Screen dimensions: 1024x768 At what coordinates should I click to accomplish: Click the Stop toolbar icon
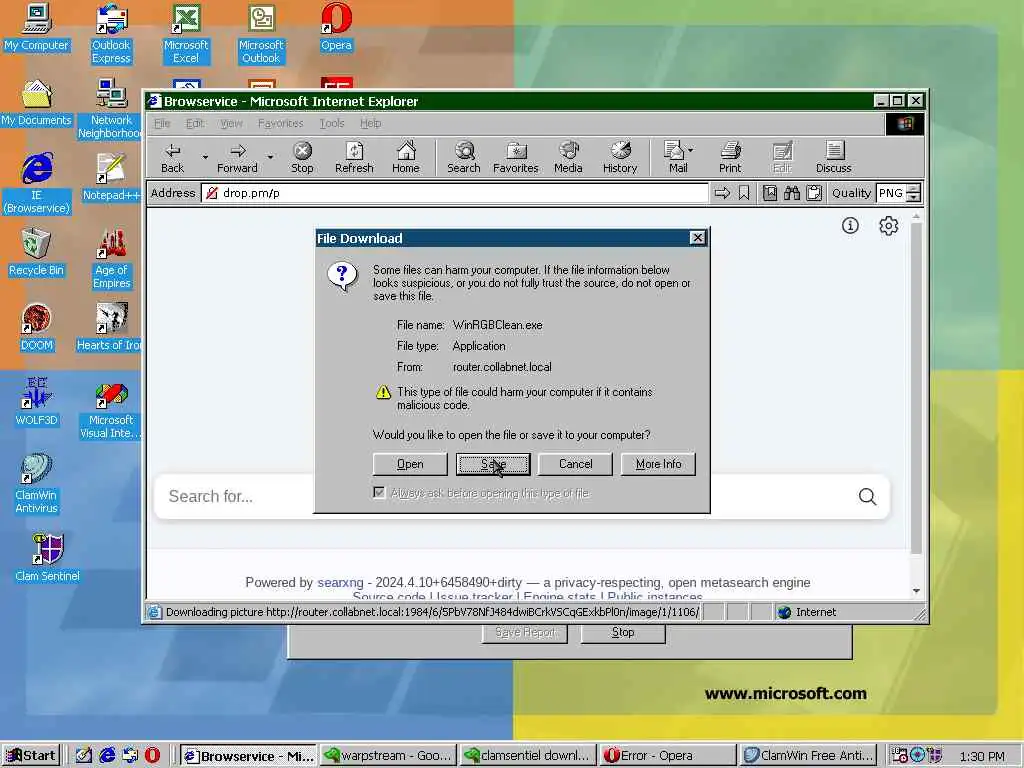[302, 157]
